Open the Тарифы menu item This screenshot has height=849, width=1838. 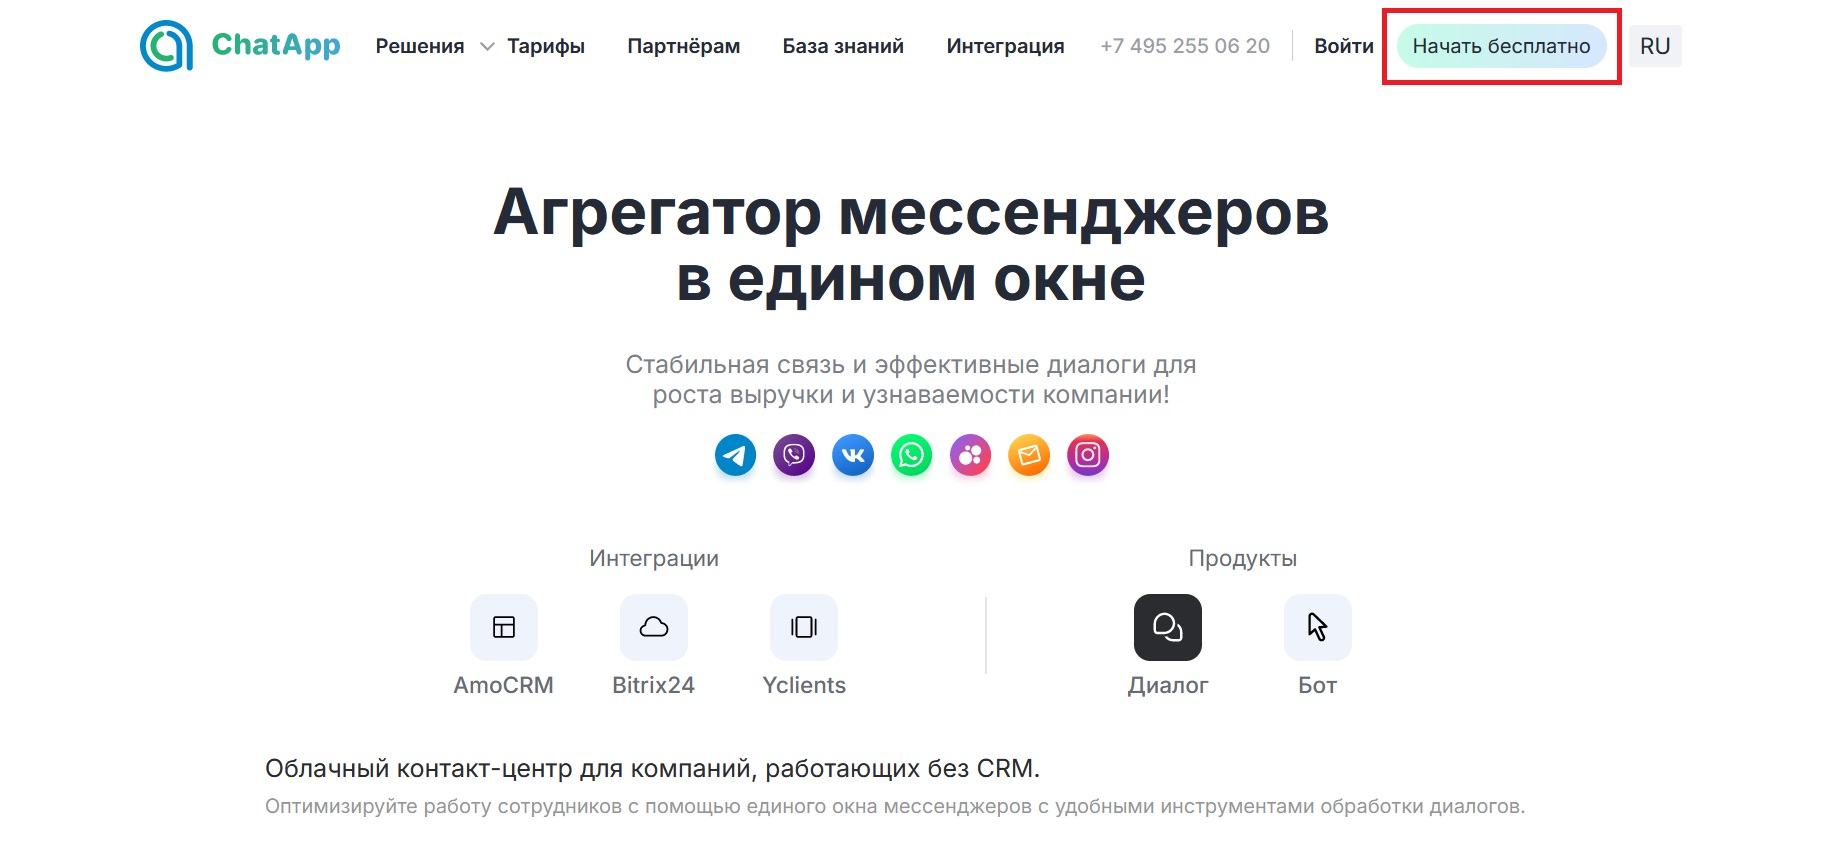546,46
